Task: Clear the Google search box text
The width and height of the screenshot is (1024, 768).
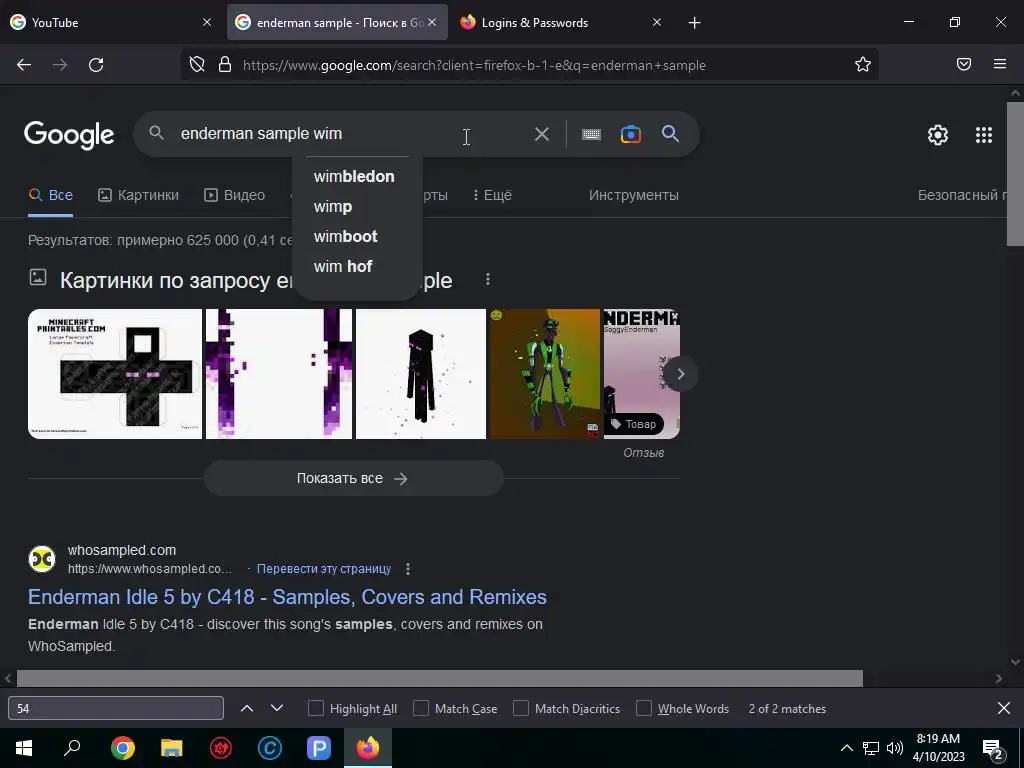Action: coord(541,134)
